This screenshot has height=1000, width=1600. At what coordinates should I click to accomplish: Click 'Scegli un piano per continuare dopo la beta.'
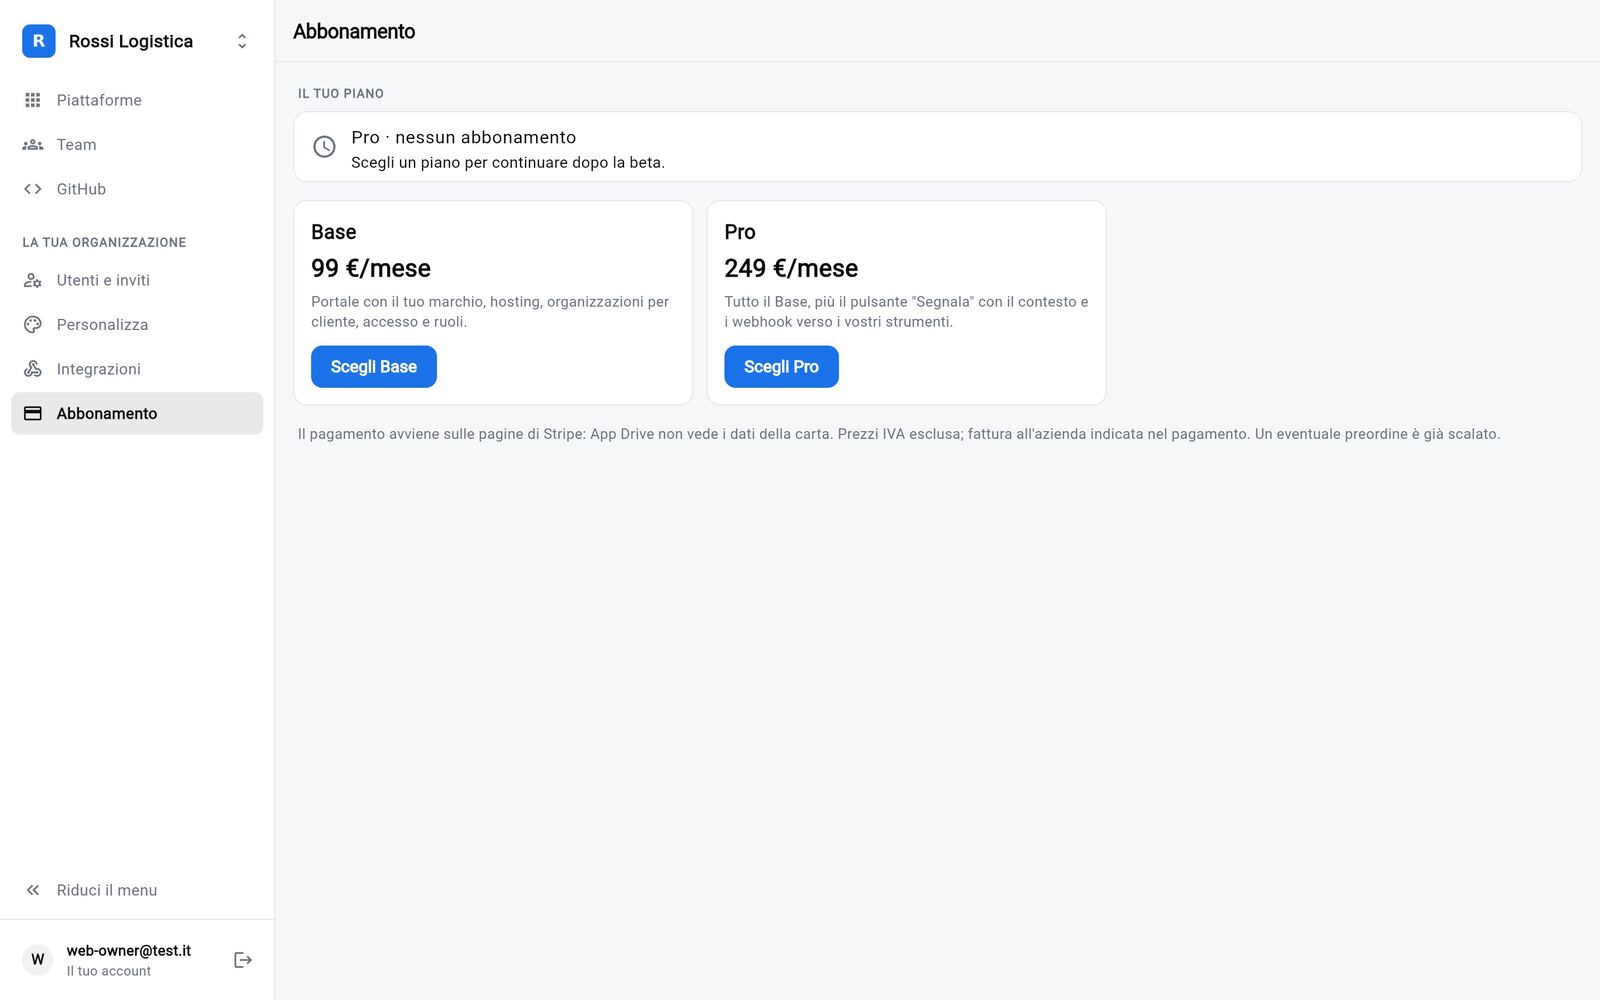508,163
